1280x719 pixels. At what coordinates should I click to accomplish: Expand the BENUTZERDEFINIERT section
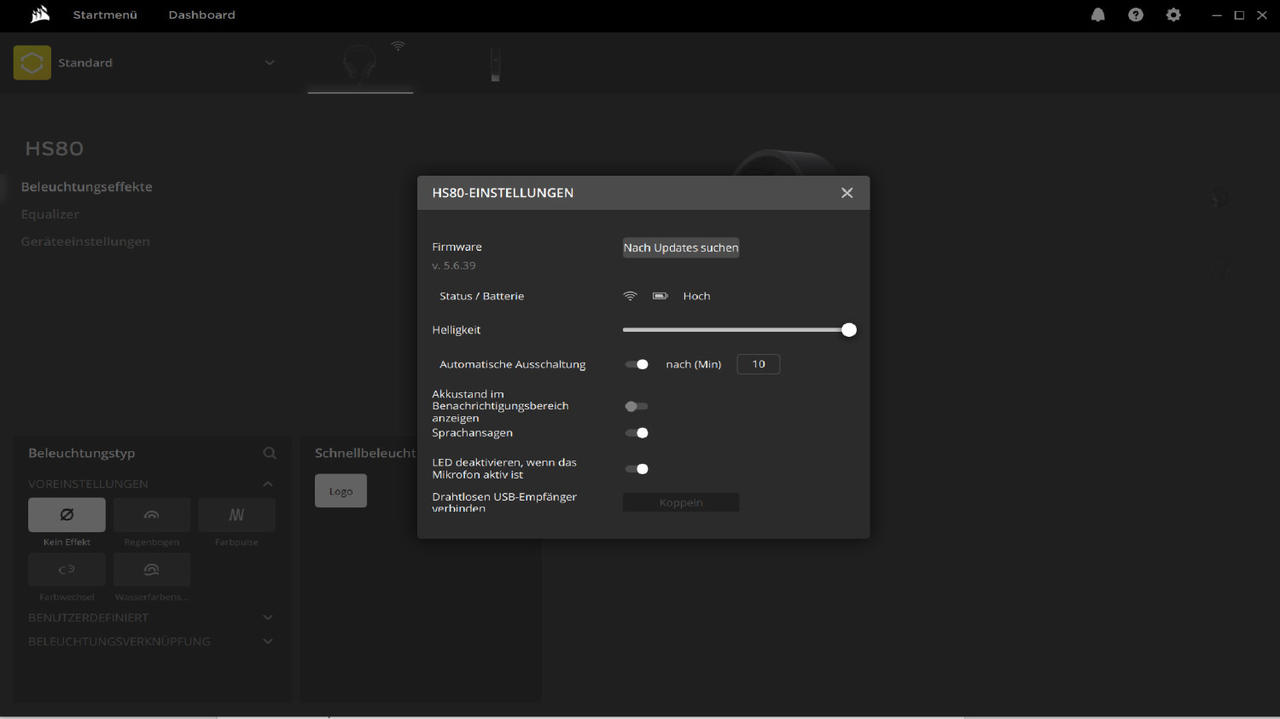coord(268,618)
